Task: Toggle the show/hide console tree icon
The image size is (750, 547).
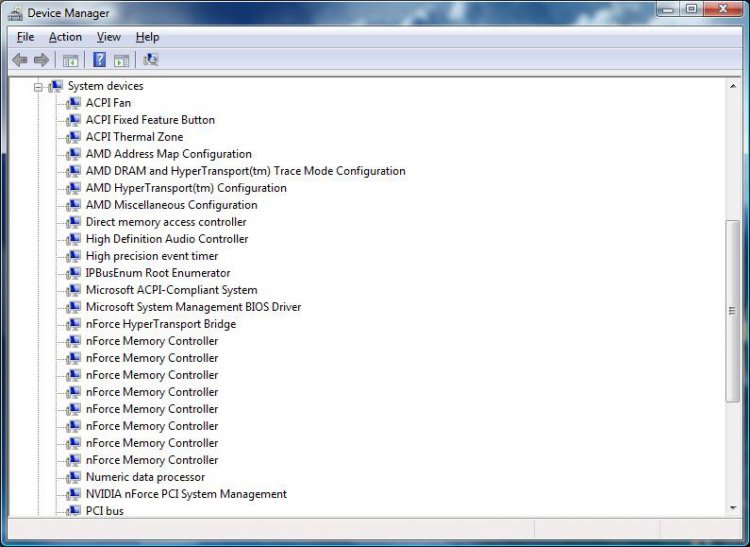Action: (70, 60)
